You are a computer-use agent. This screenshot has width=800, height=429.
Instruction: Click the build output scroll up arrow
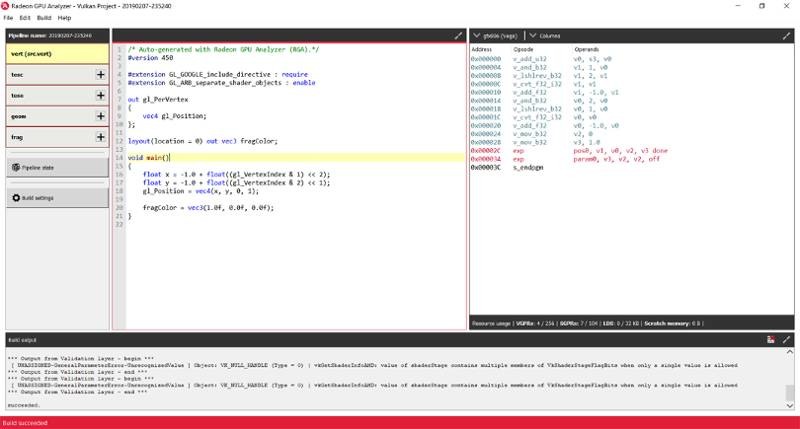coord(790,352)
